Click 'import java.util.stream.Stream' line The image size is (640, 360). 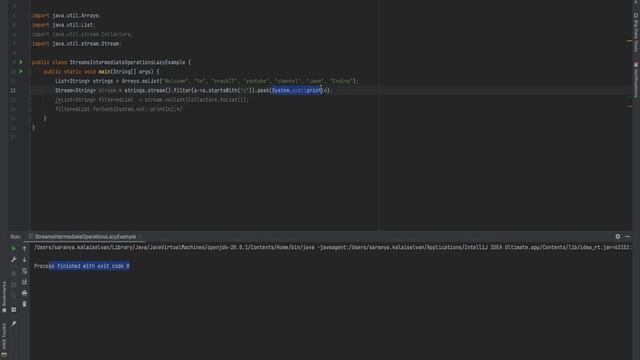coord(77,44)
